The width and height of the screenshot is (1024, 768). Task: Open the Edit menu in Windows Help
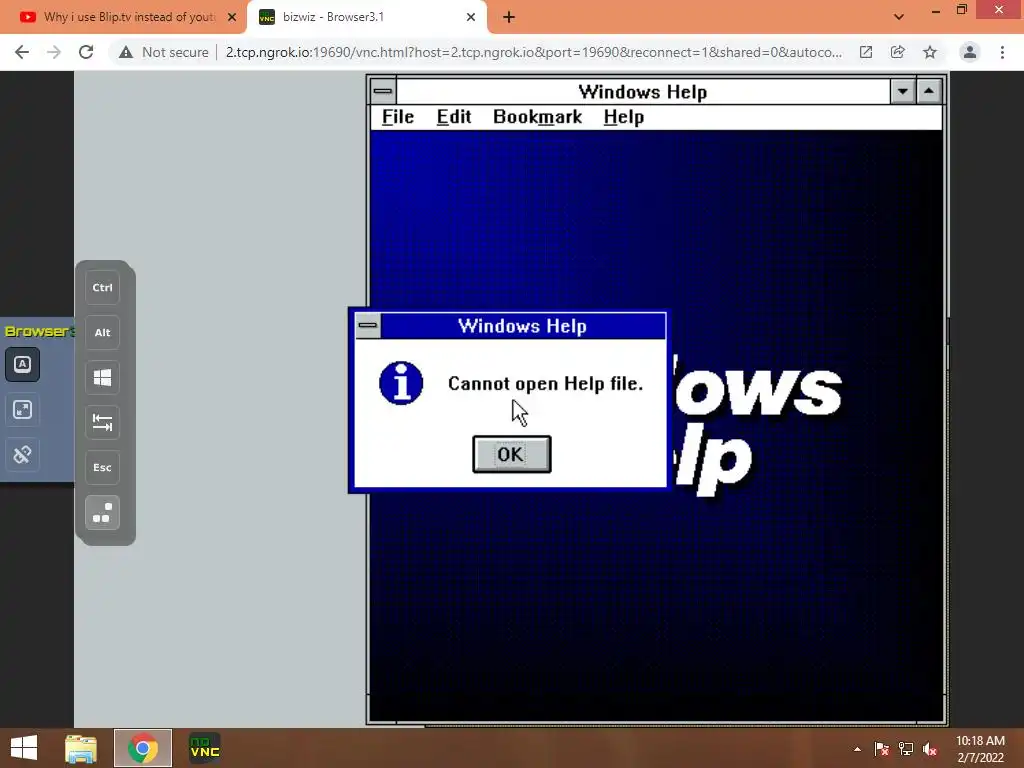click(x=454, y=117)
